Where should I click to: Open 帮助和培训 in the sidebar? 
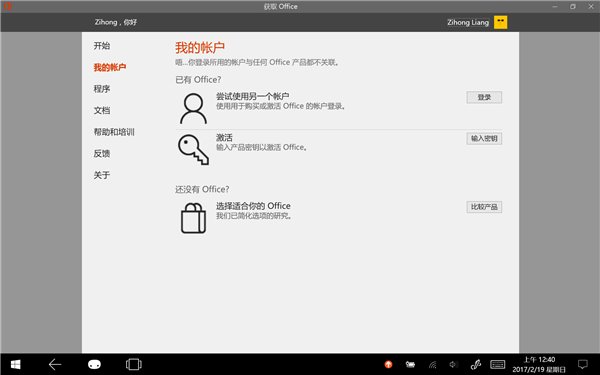coord(114,132)
